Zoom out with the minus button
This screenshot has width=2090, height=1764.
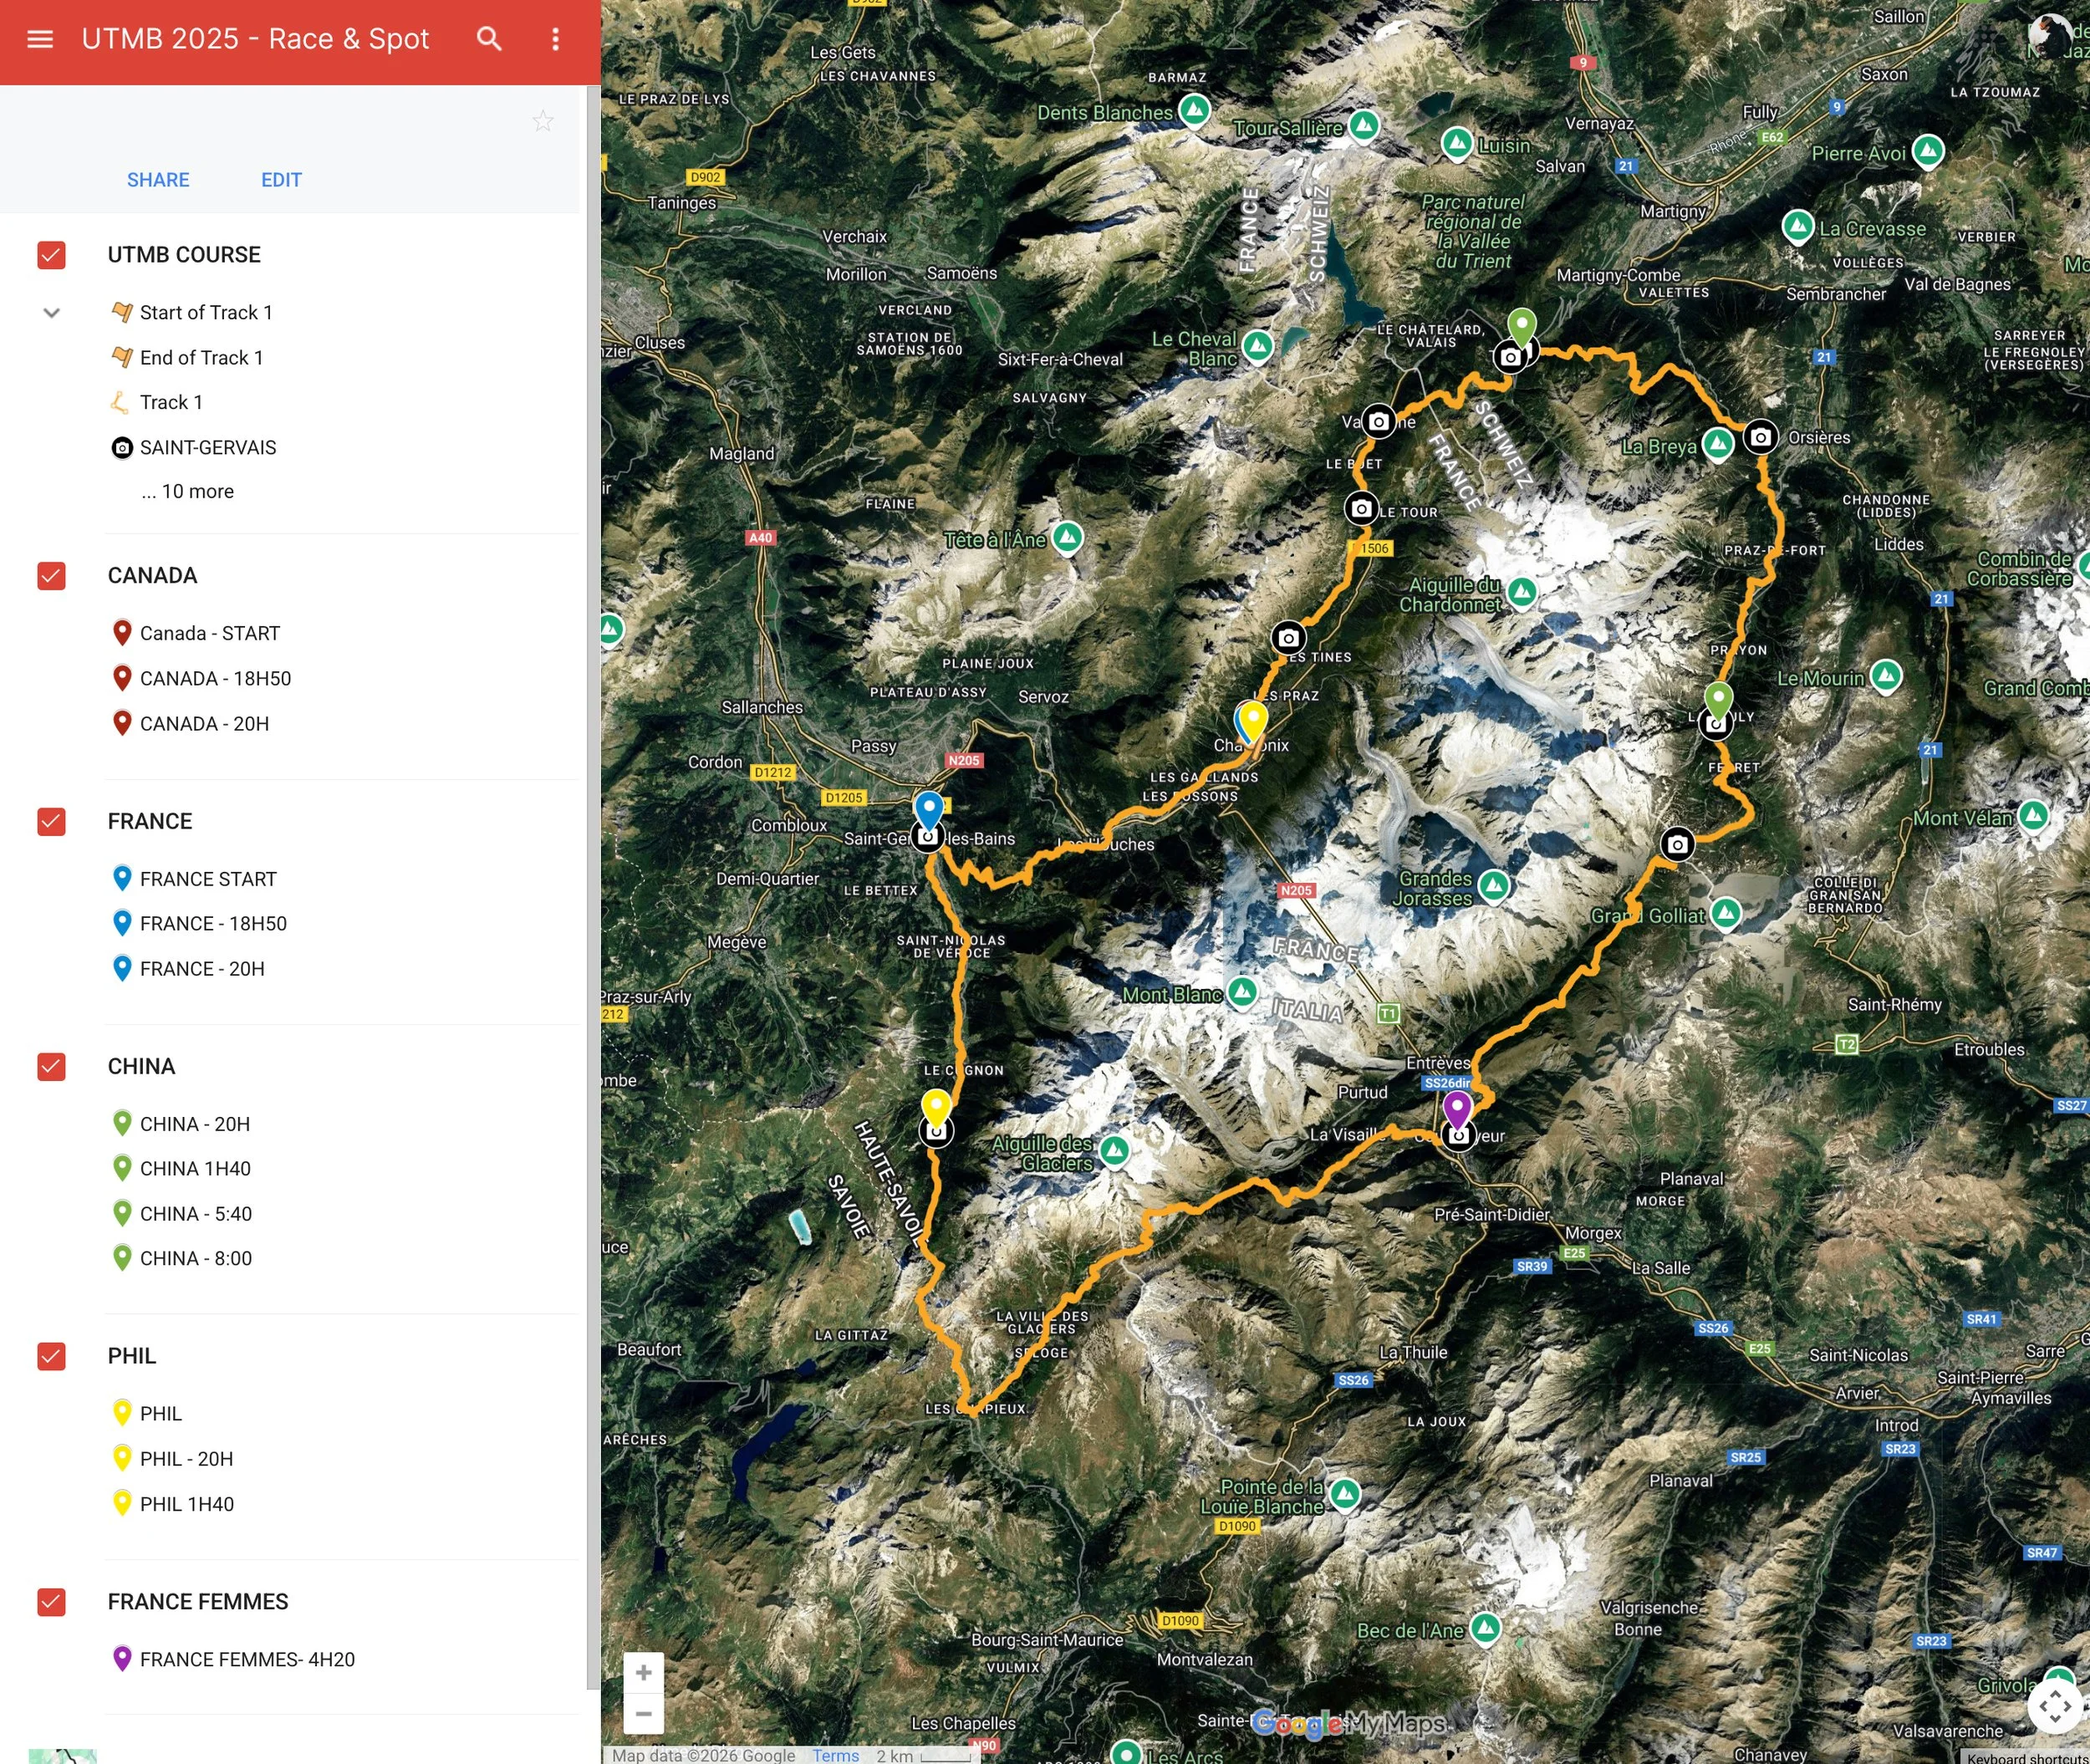point(643,1714)
